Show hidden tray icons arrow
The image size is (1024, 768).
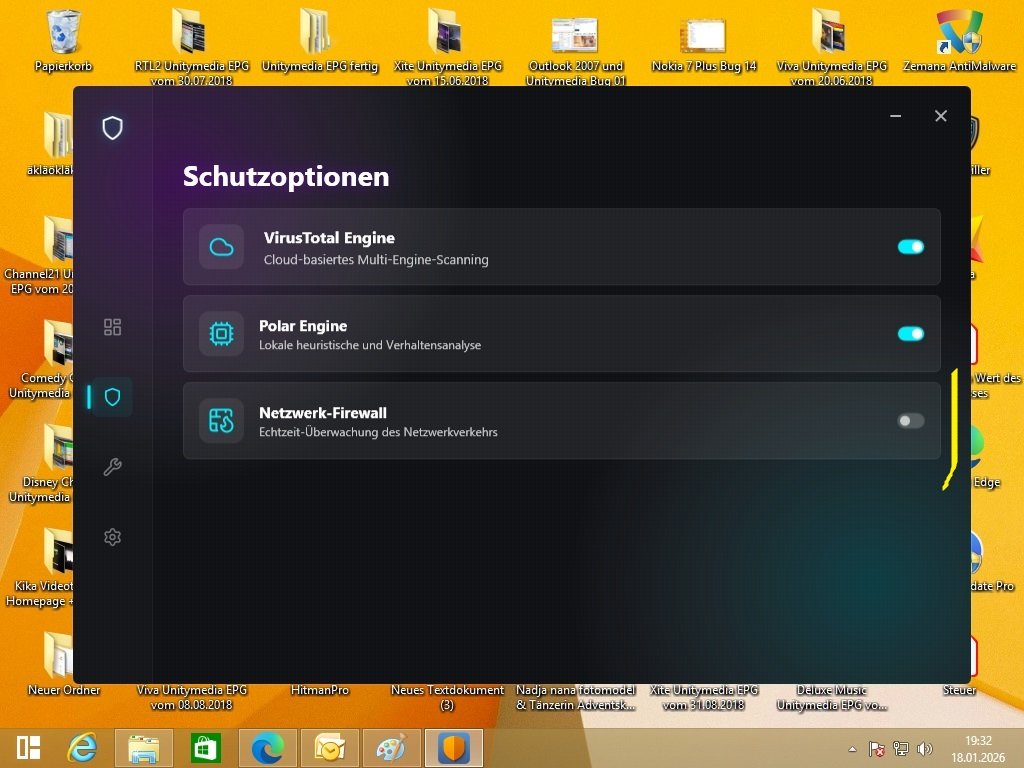[x=852, y=749]
